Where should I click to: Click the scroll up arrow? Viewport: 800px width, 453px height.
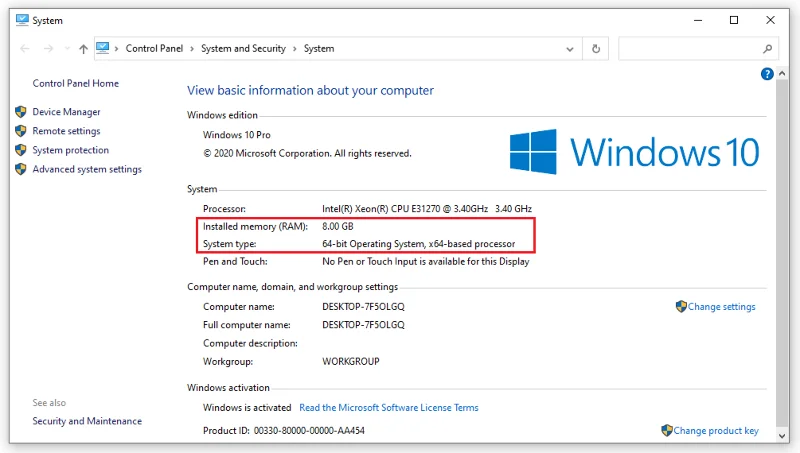[x=782, y=74]
